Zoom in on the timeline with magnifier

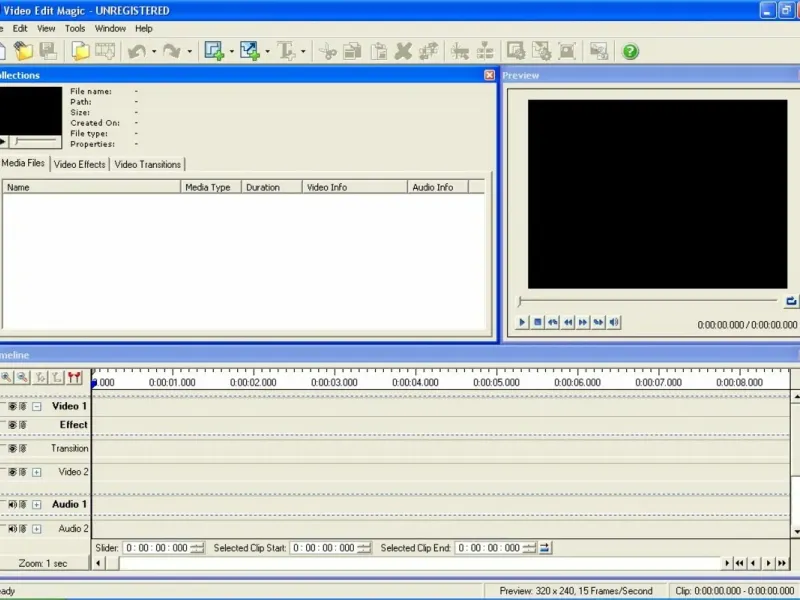(7, 378)
